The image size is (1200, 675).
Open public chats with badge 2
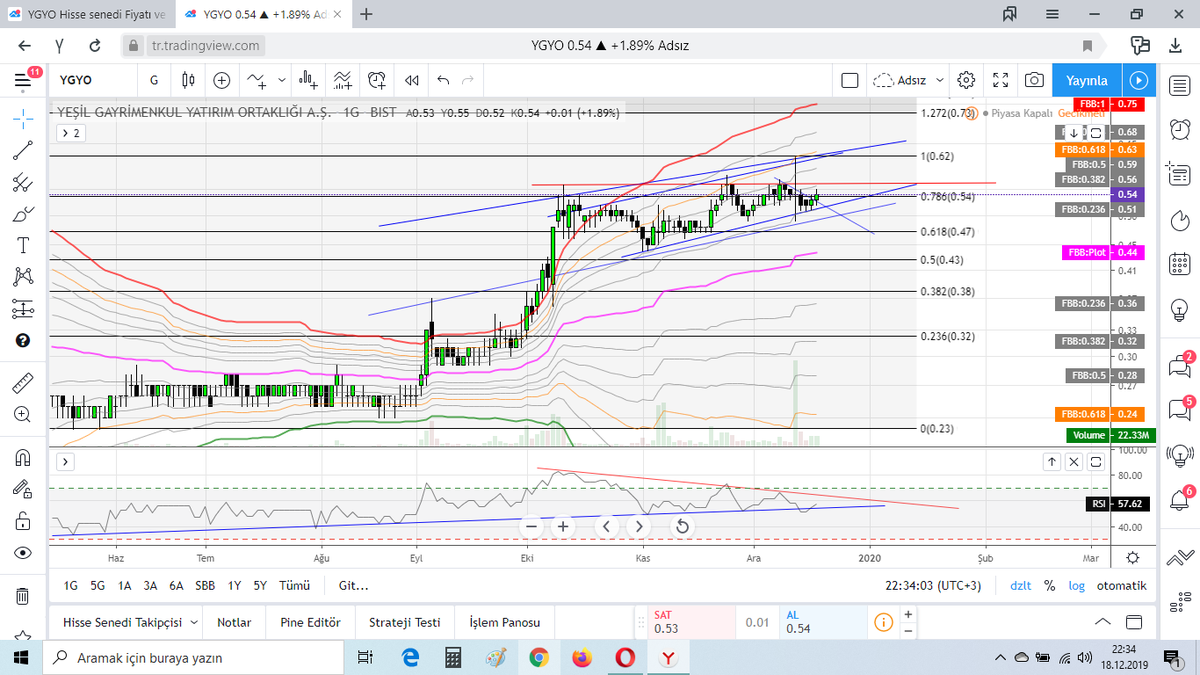click(x=1179, y=366)
